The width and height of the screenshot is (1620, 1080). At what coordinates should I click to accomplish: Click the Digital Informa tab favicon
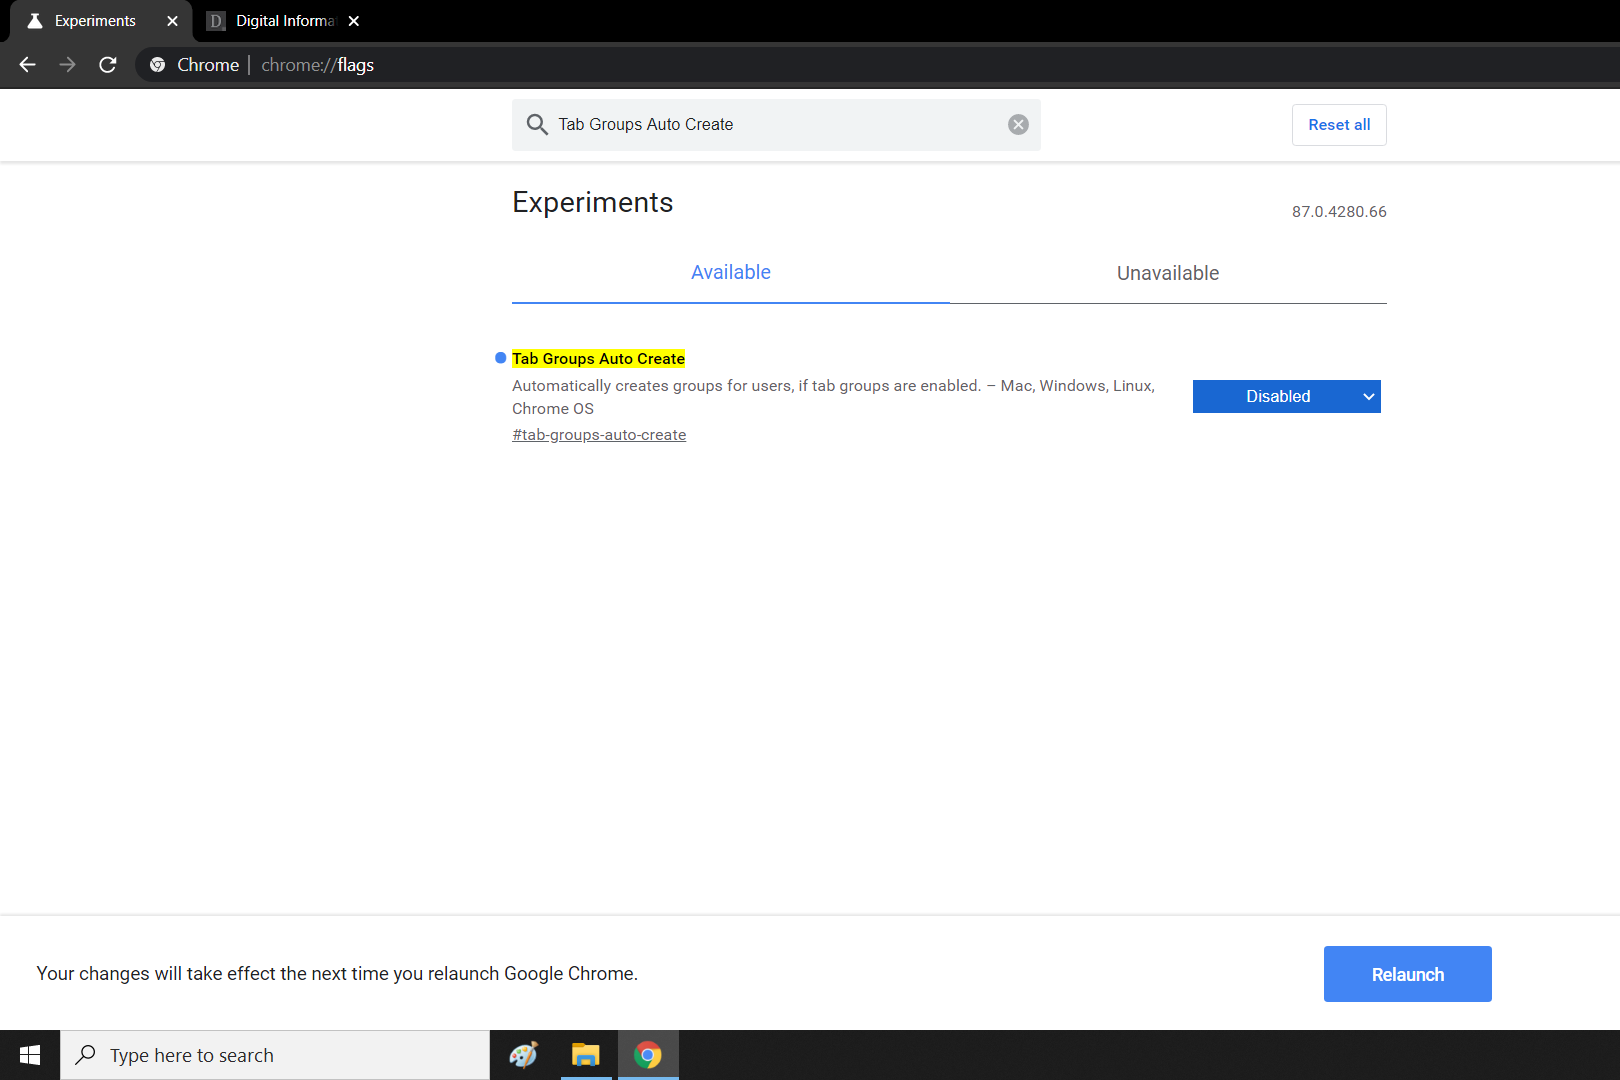pyautogui.click(x=216, y=21)
